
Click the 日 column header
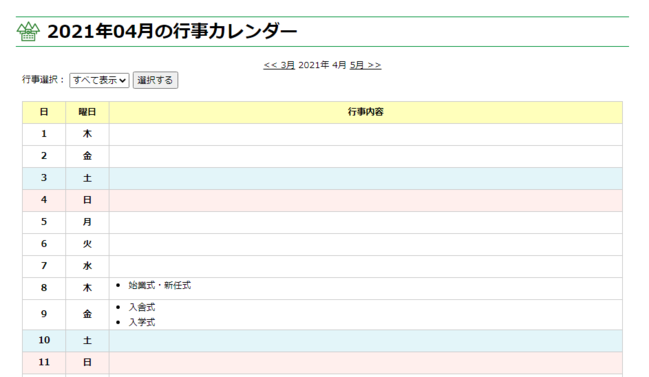pos(44,112)
